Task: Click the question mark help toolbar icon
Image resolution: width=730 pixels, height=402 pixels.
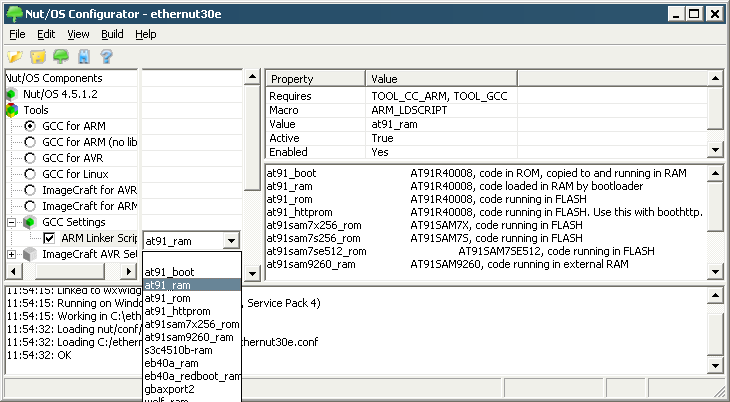Action: pyautogui.click(x=107, y=56)
